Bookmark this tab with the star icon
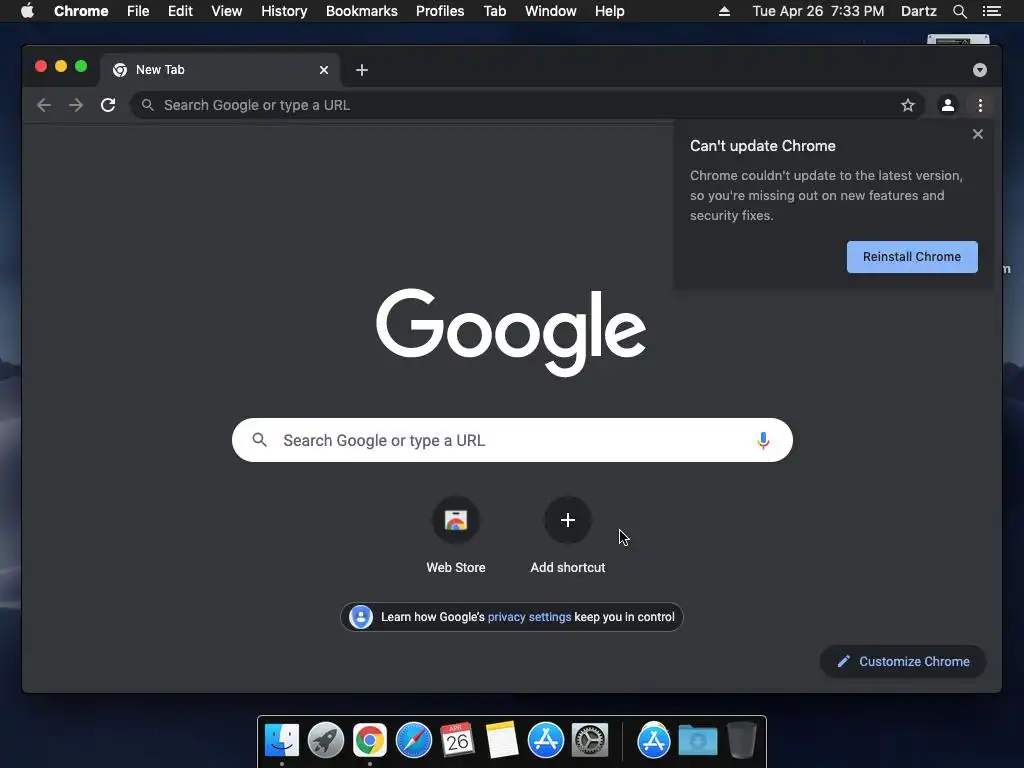1024x768 pixels. (x=908, y=105)
